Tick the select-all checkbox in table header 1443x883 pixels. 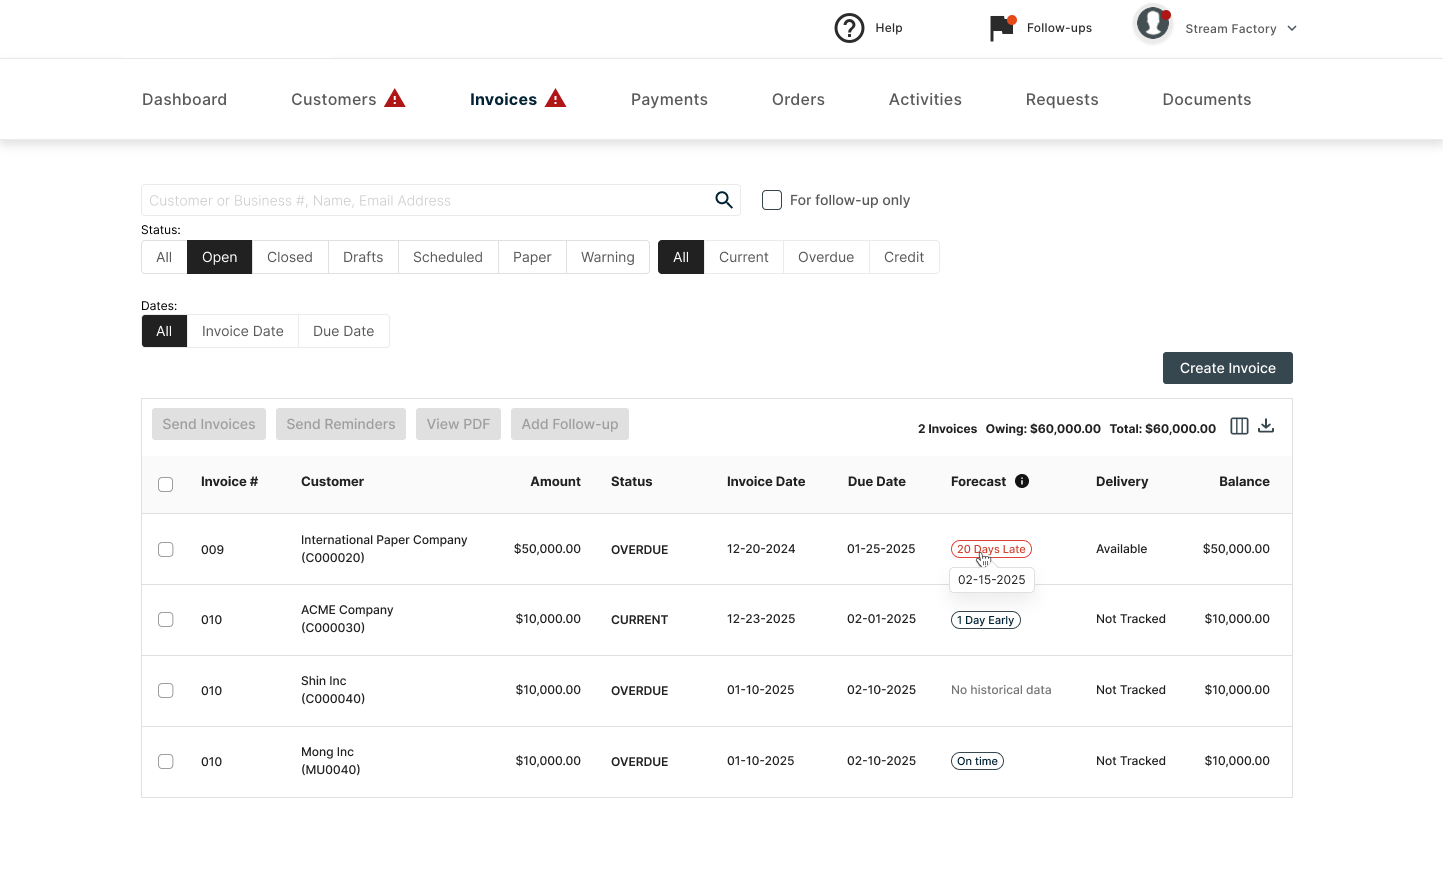point(166,484)
